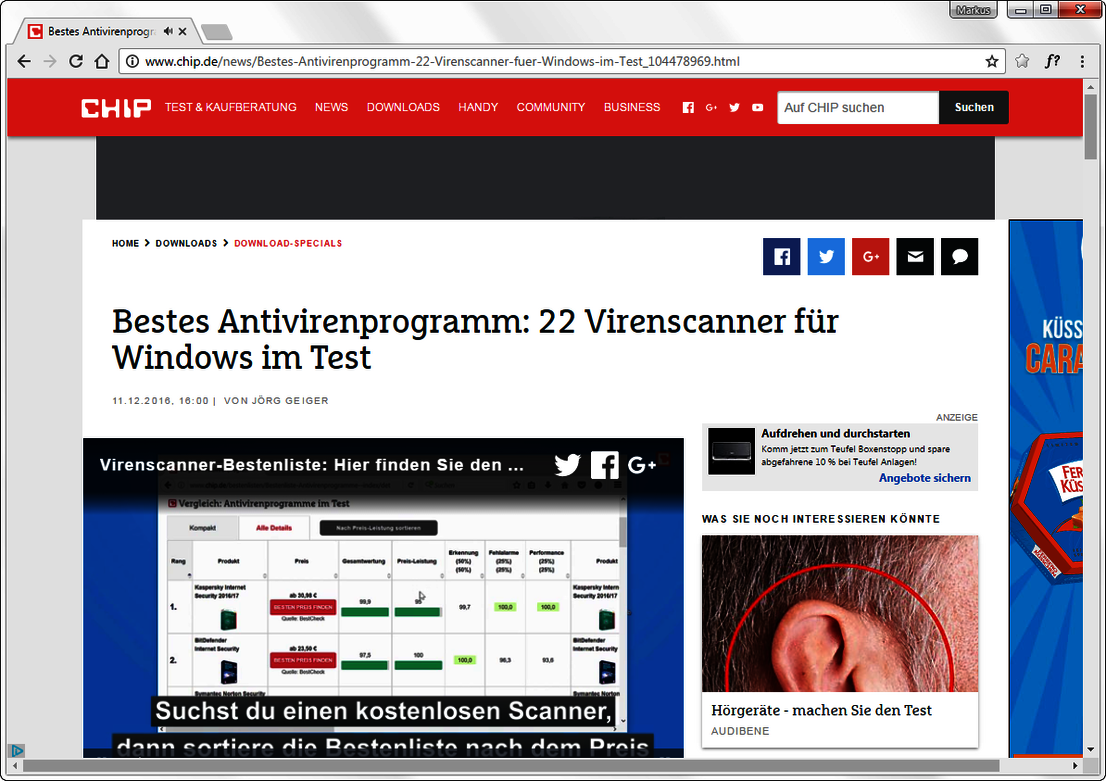
Task: Bookmark page with star icon in address bar
Action: (991, 61)
